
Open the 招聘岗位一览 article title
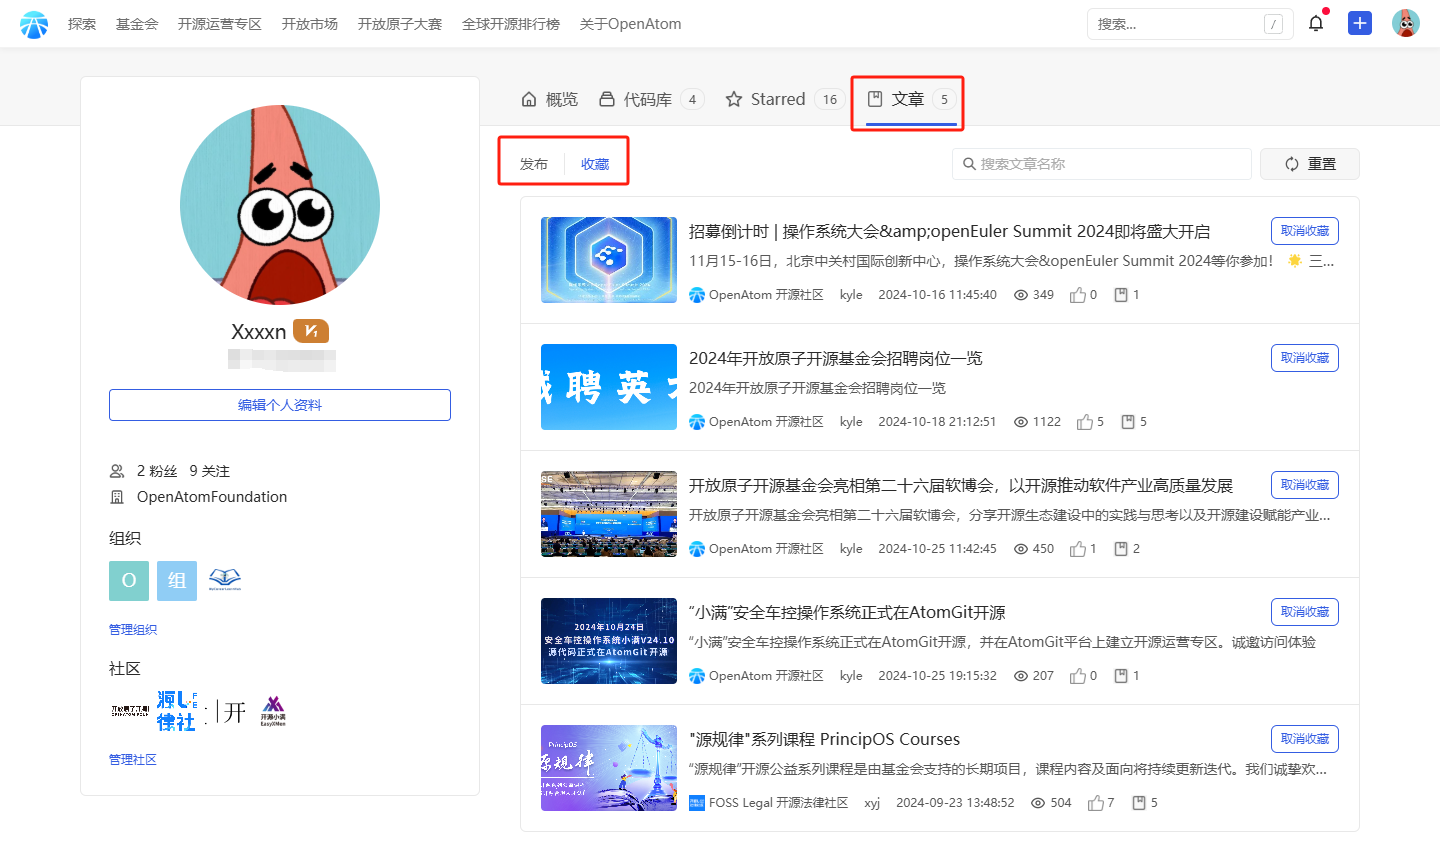(x=836, y=358)
